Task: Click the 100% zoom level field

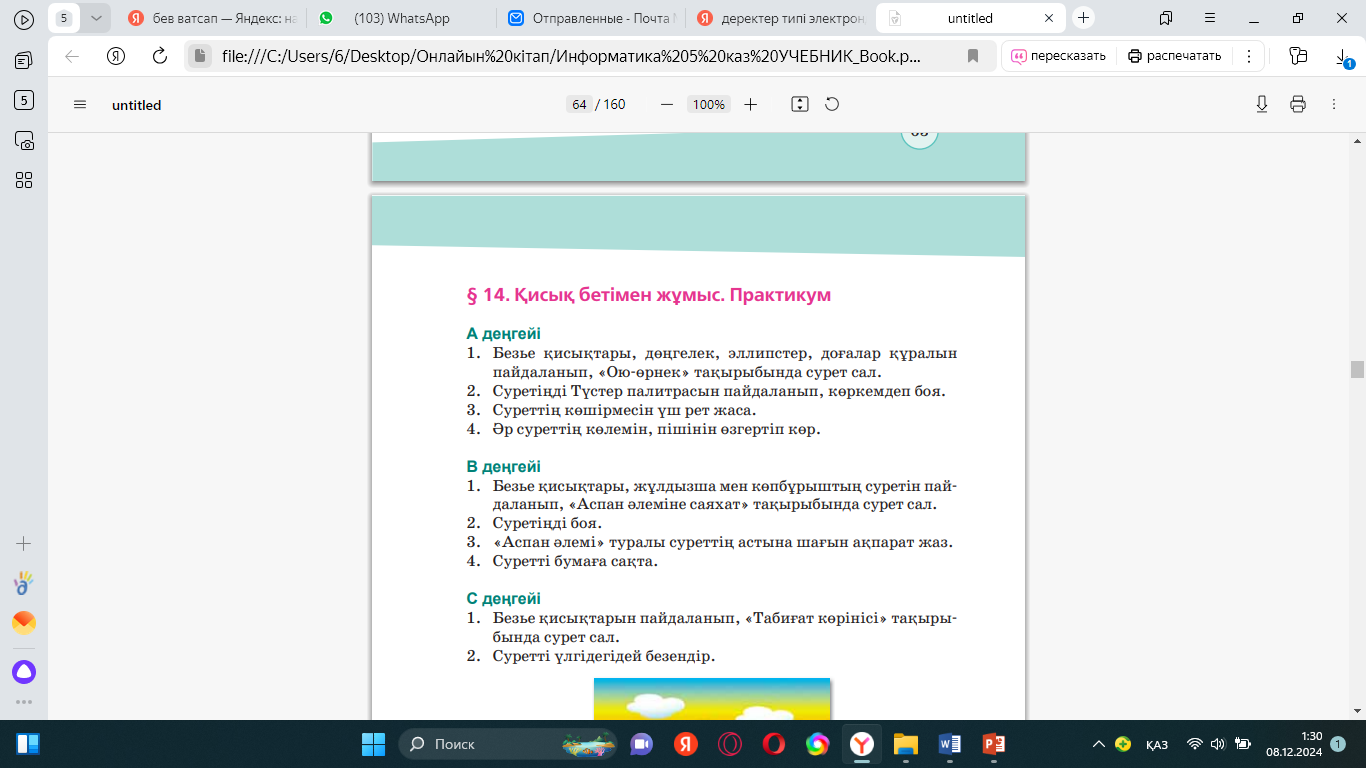Action: 709,105
